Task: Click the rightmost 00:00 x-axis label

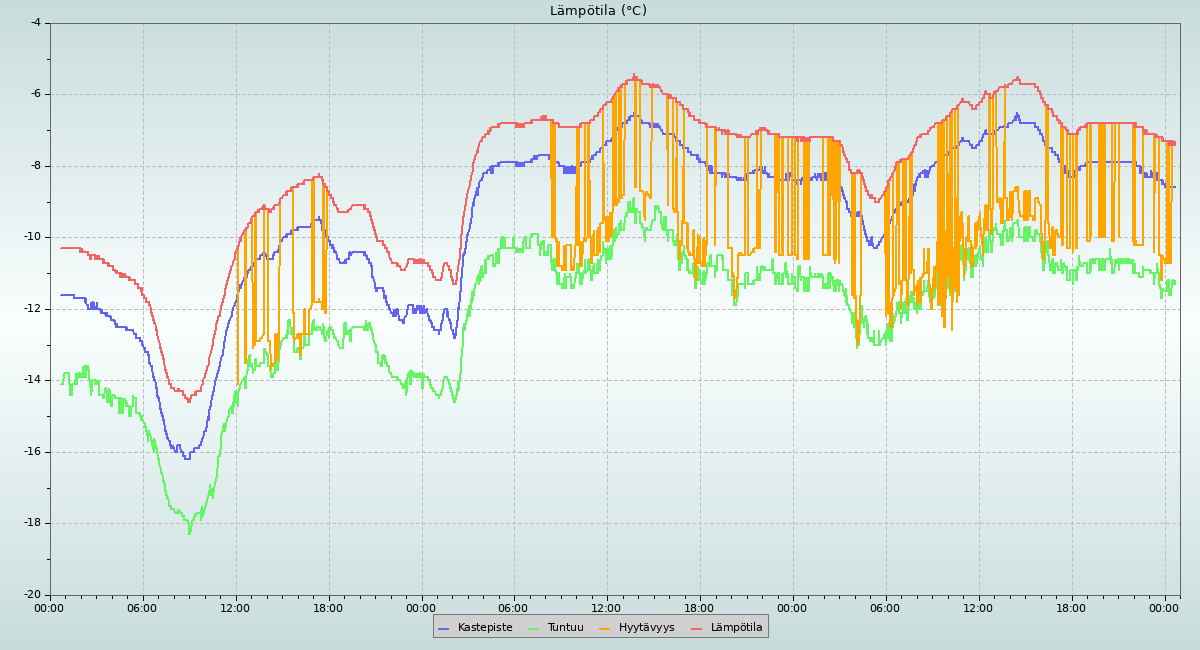Action: [x=1164, y=607]
